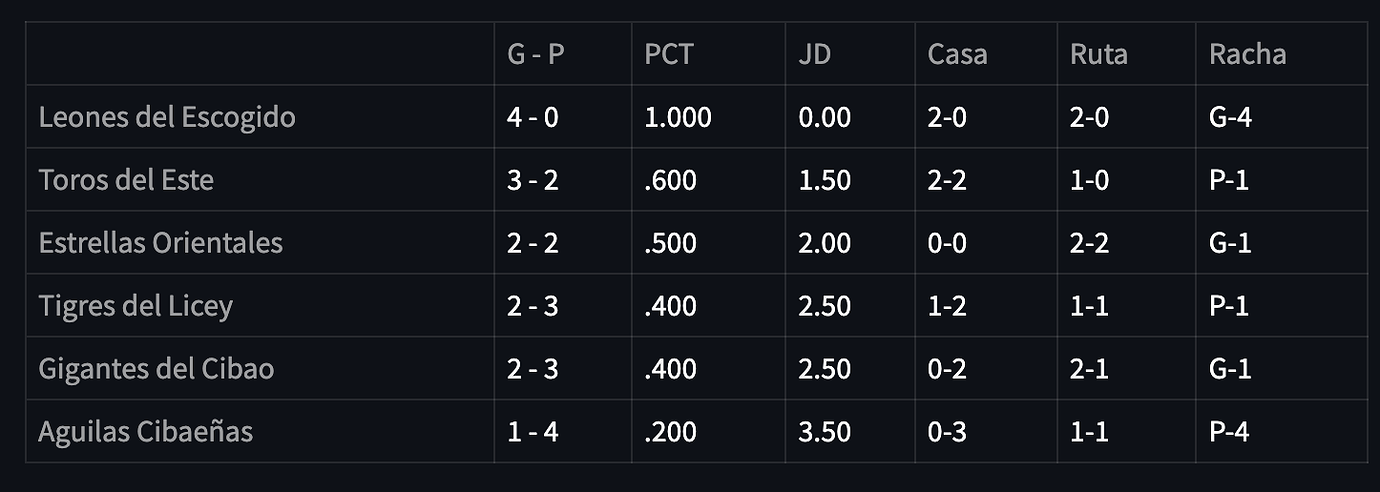
Task: Select the Racha column header
Action: point(1247,54)
